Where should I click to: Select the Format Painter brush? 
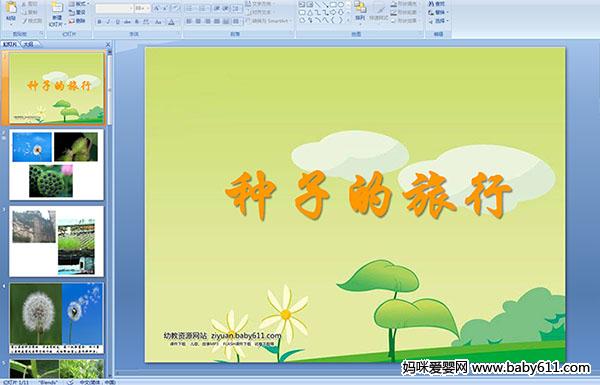(26, 21)
